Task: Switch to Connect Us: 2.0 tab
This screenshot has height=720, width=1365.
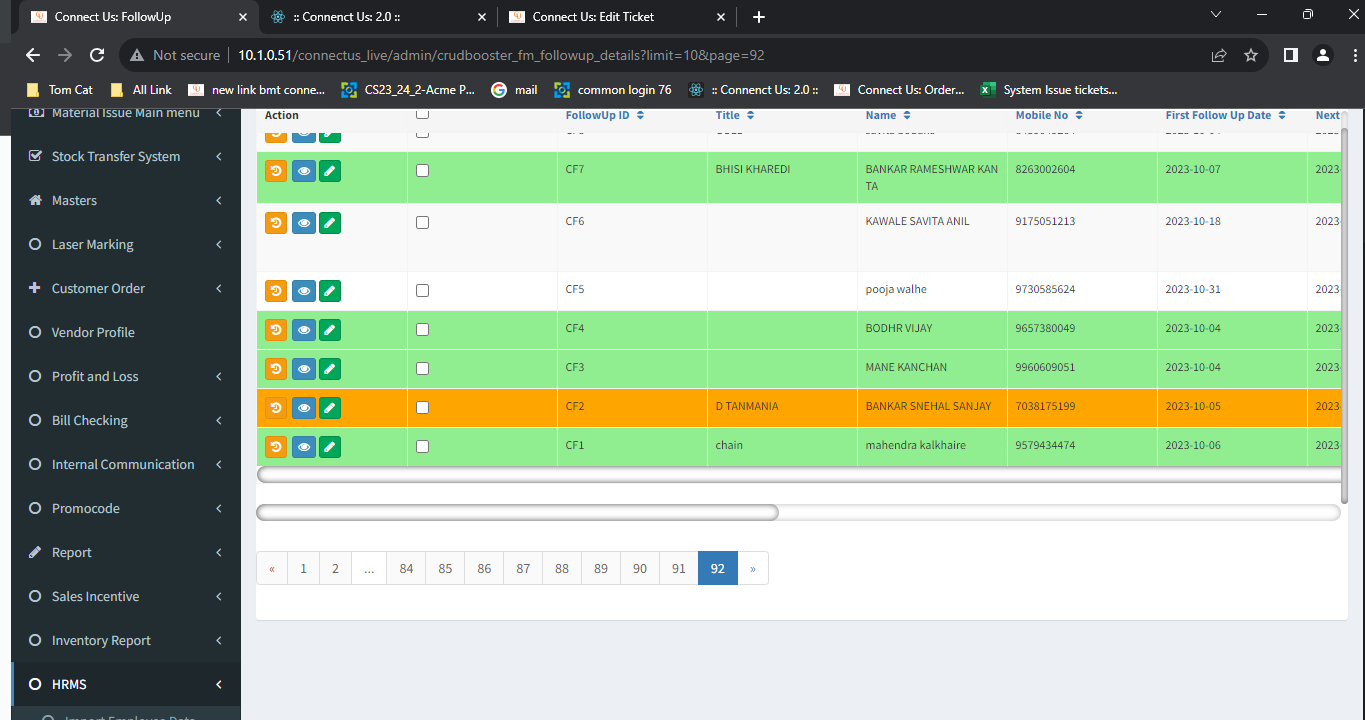Action: point(376,17)
